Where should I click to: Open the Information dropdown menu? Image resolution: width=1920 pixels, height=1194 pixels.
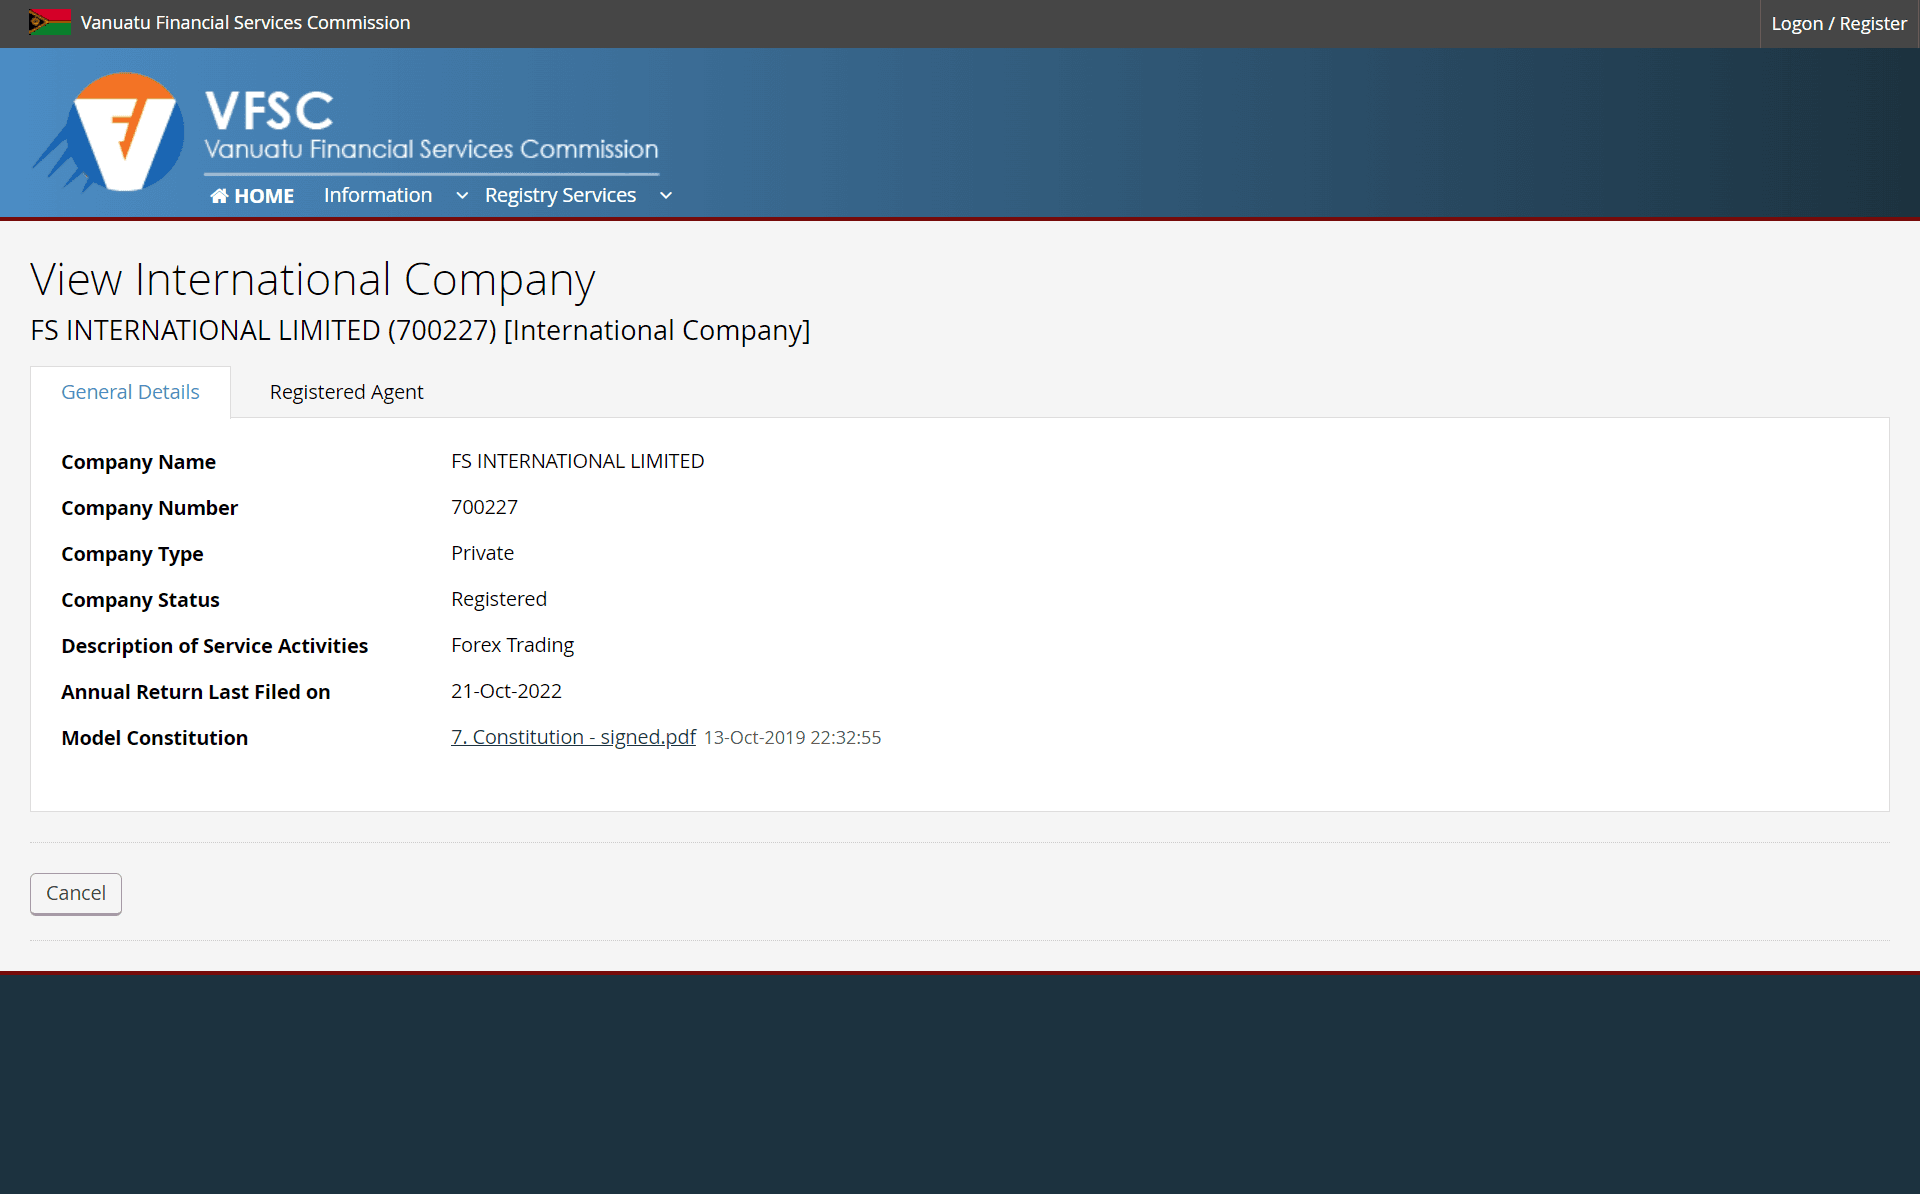[x=391, y=194]
